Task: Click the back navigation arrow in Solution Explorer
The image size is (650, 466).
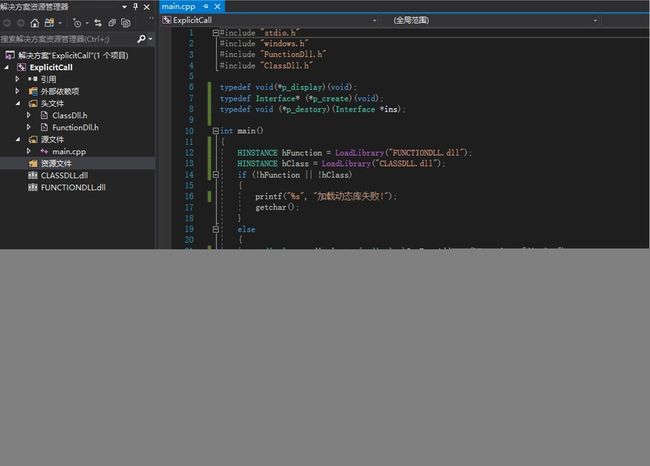Action: coord(7,23)
